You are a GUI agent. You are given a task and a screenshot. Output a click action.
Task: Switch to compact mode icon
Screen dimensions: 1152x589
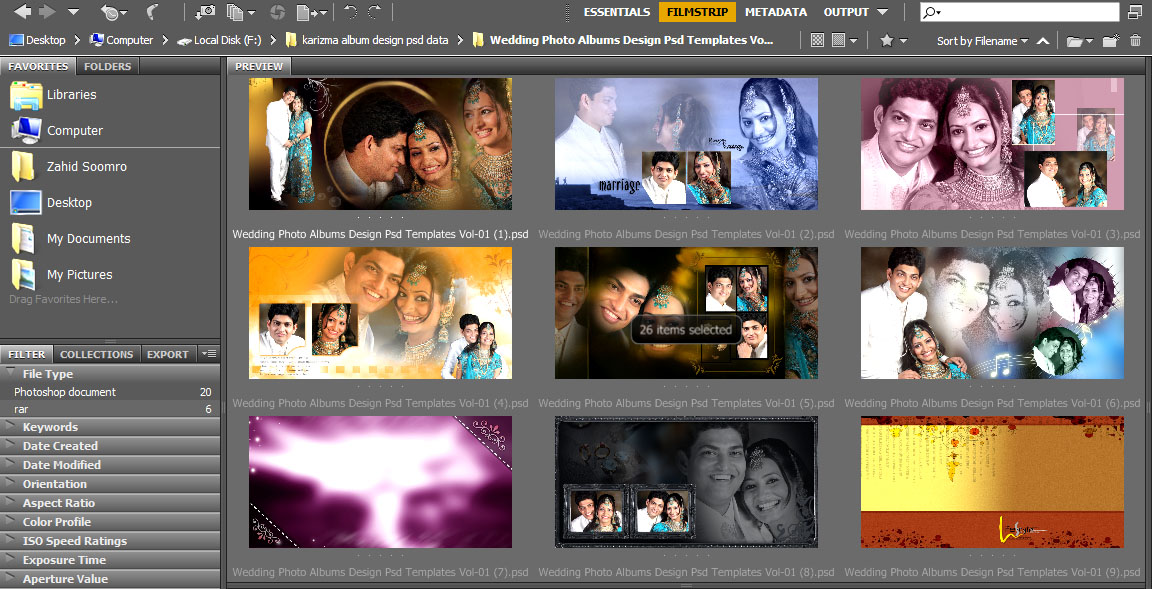point(1134,12)
